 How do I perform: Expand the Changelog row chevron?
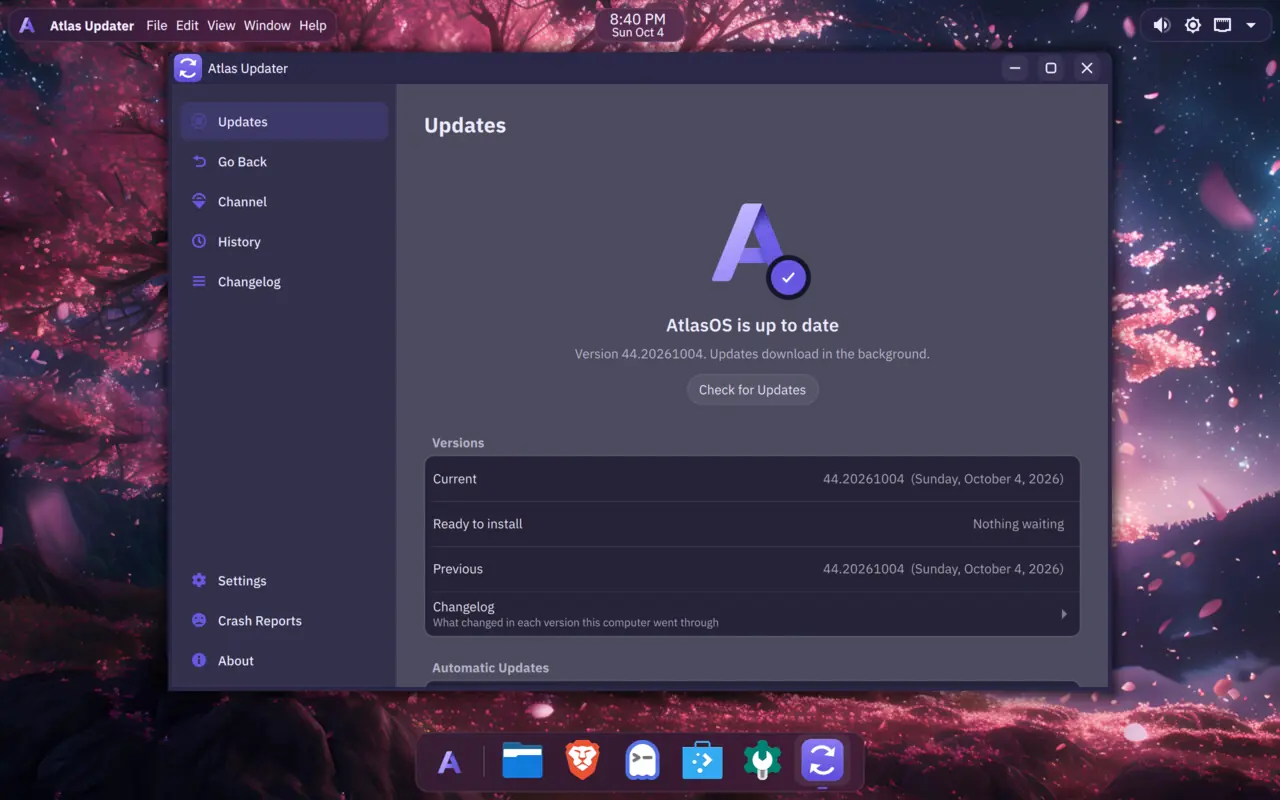click(x=1064, y=614)
